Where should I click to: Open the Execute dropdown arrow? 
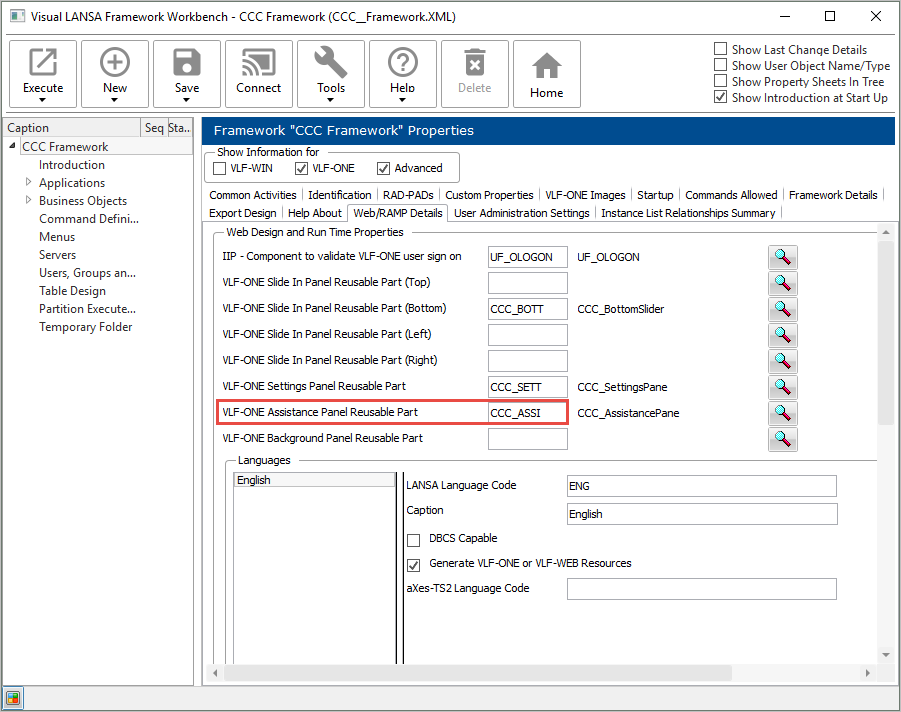(x=43, y=100)
